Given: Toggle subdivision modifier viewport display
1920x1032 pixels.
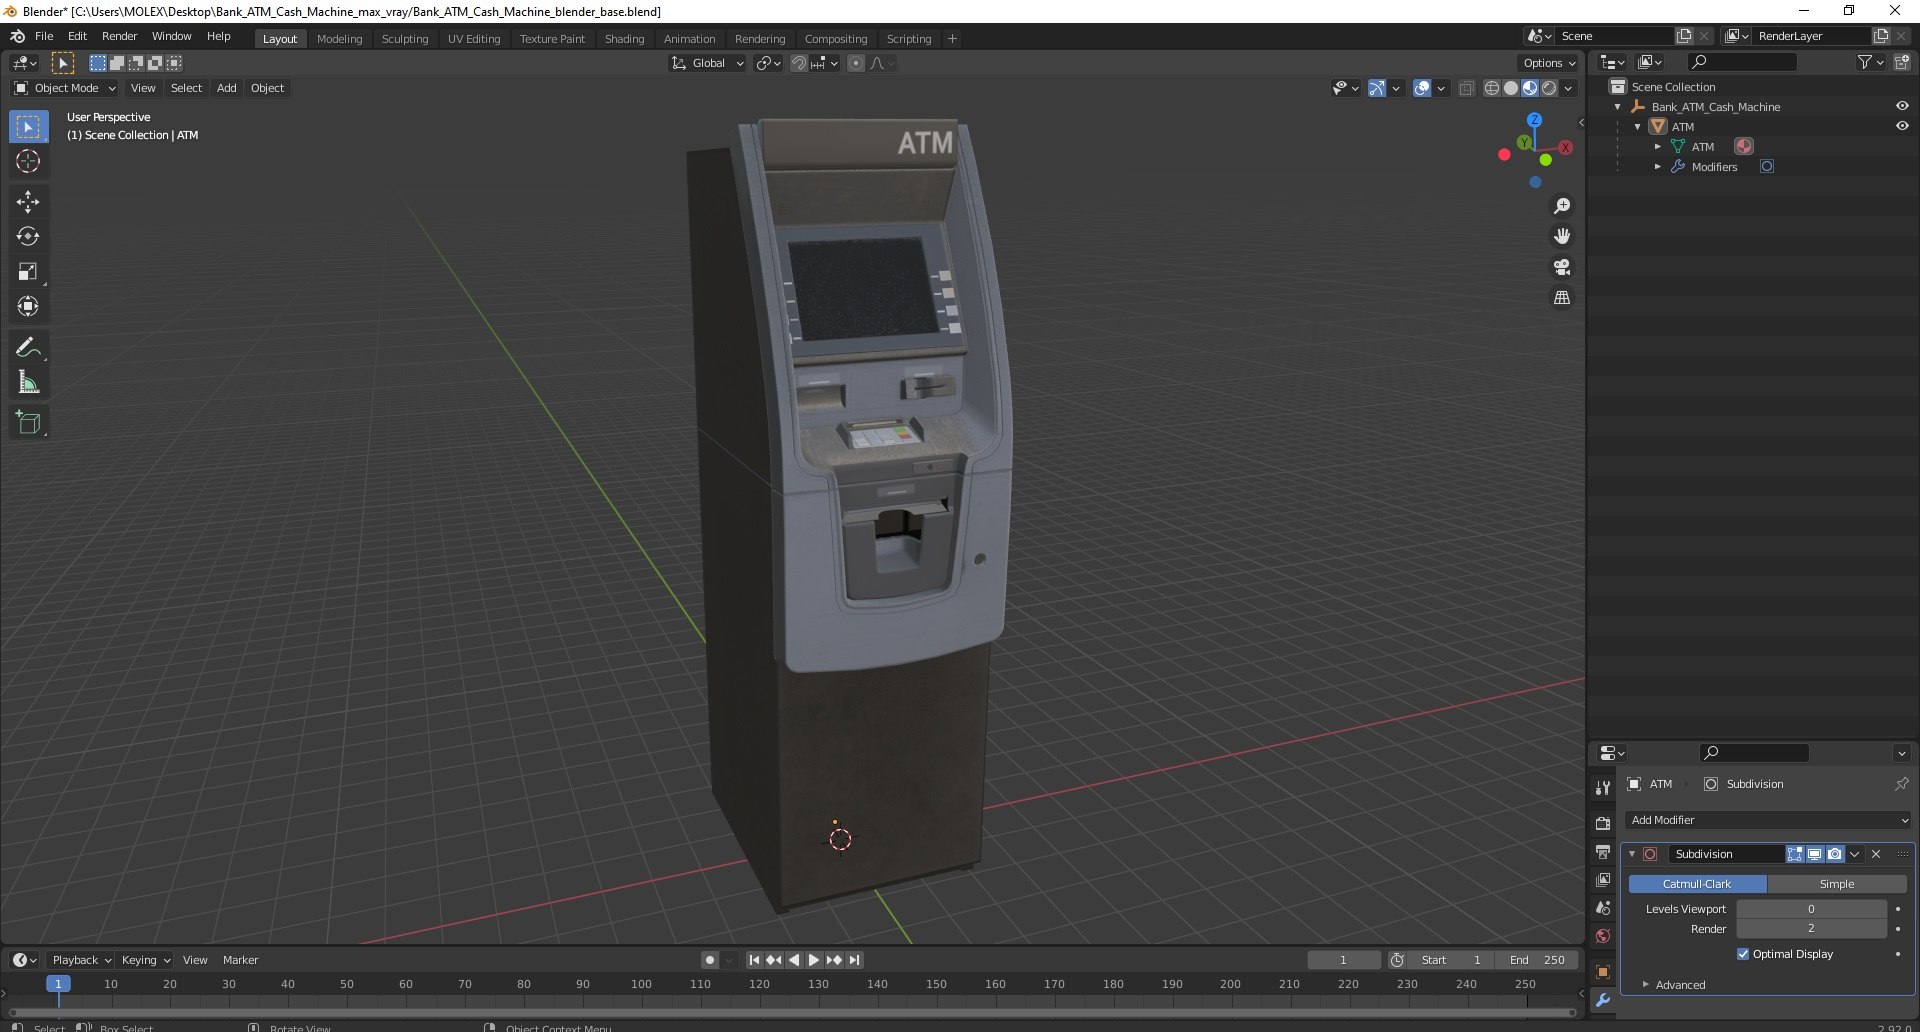Looking at the screenshot, I should point(1814,854).
